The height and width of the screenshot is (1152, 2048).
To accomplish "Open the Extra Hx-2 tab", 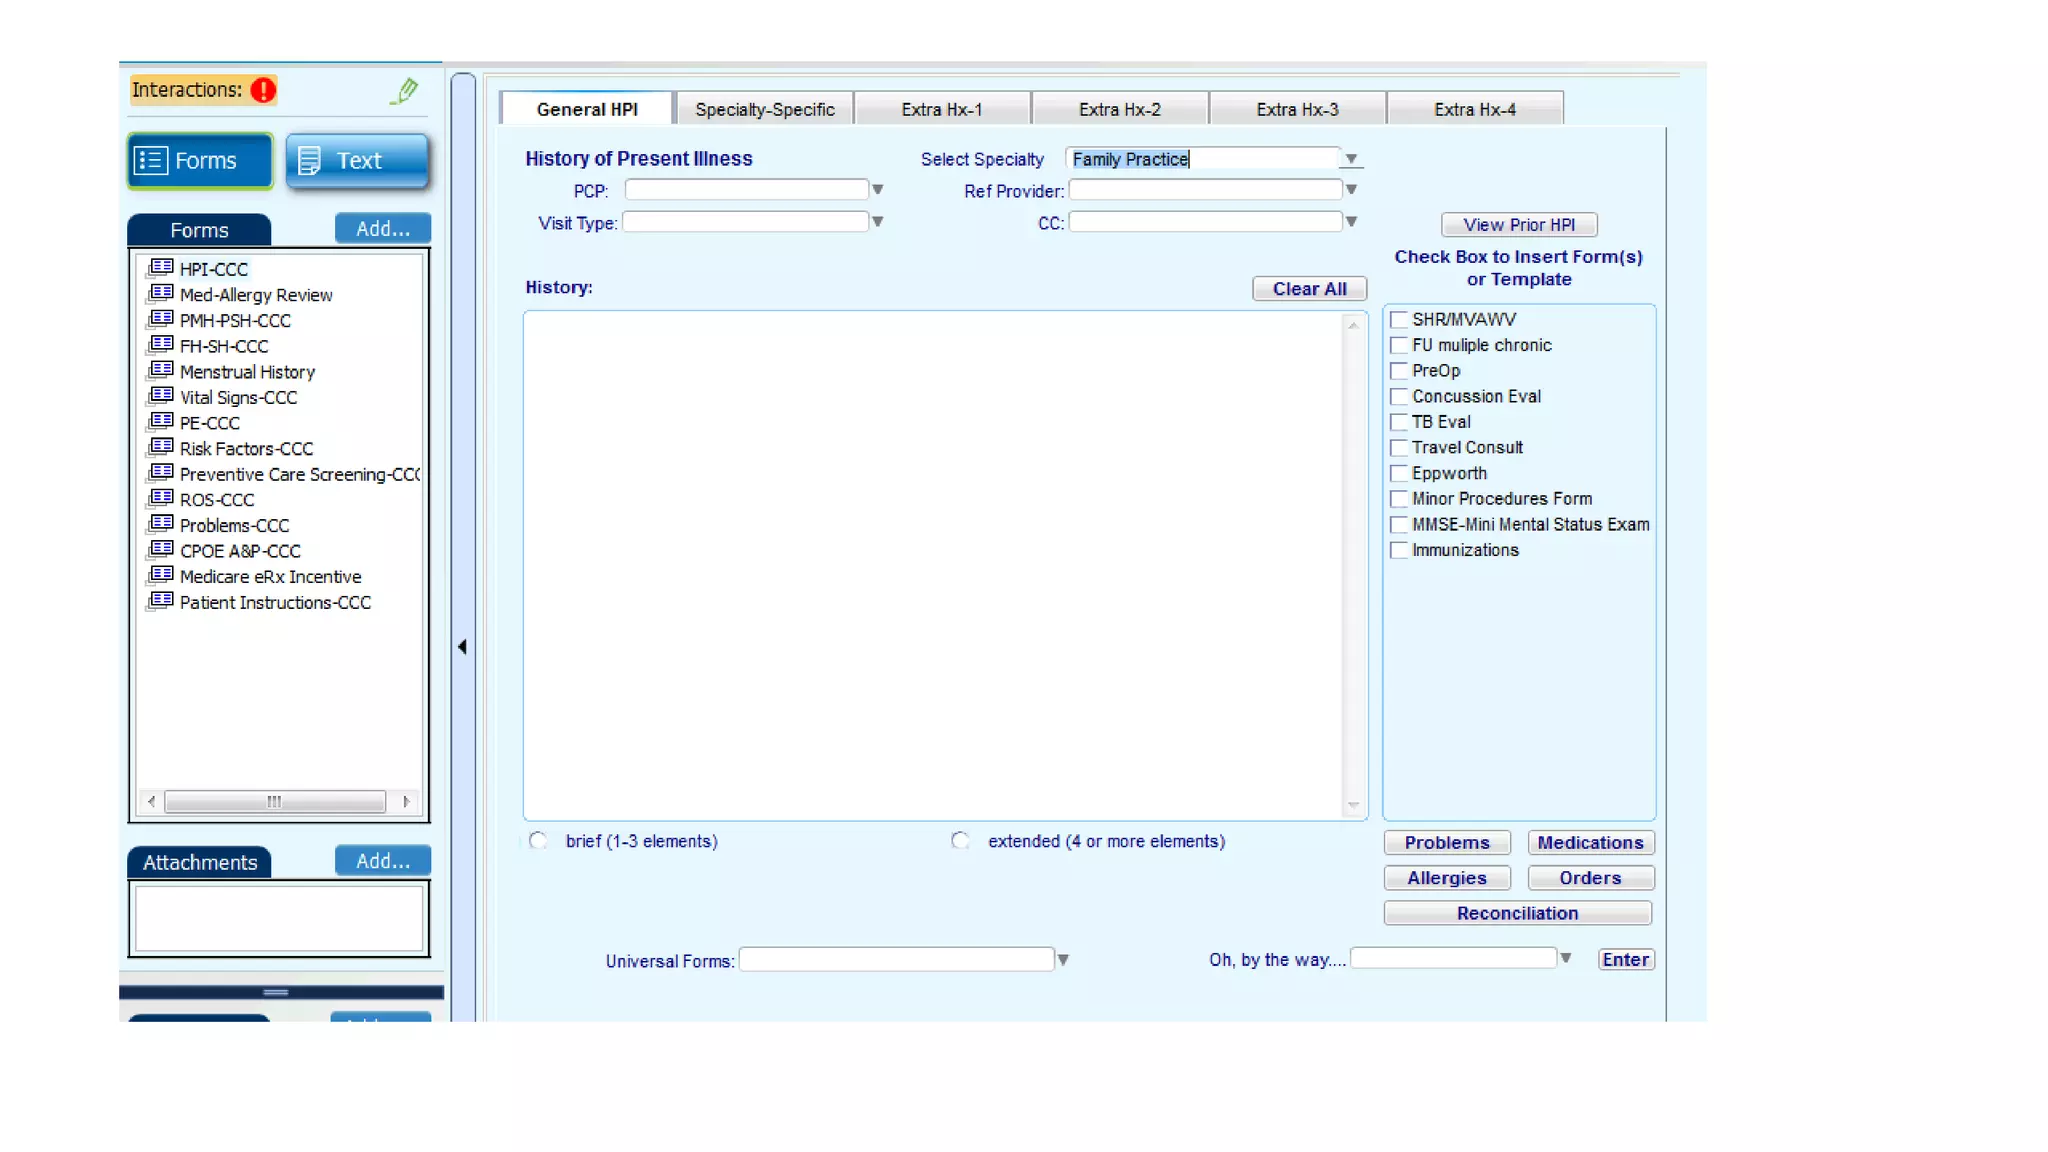I will (1119, 109).
